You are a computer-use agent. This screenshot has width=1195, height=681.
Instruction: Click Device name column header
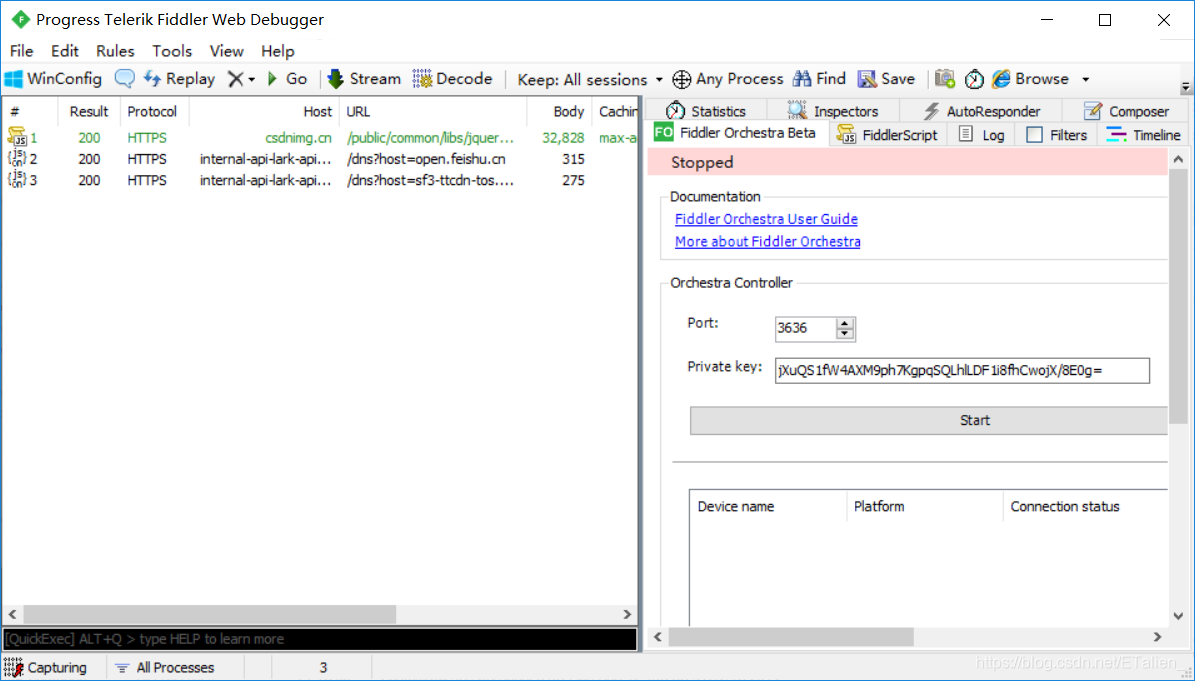[x=767, y=507]
